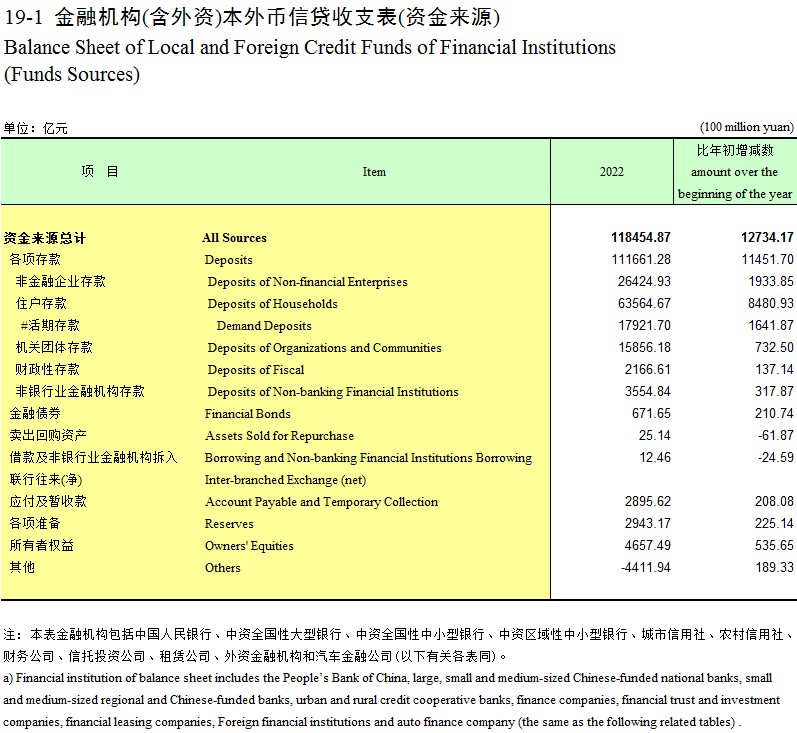
Task: Select the 各项存款 Chinese label
Action: (x=35, y=260)
